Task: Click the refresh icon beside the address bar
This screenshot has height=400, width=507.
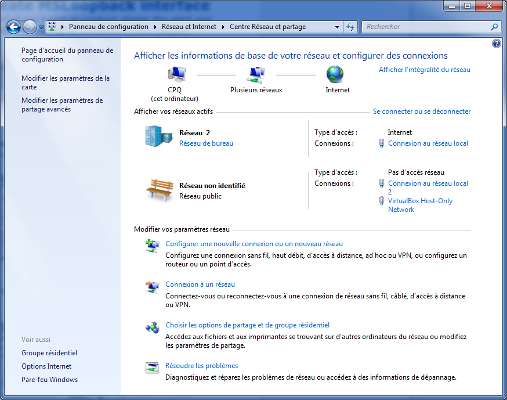Action: click(350, 27)
